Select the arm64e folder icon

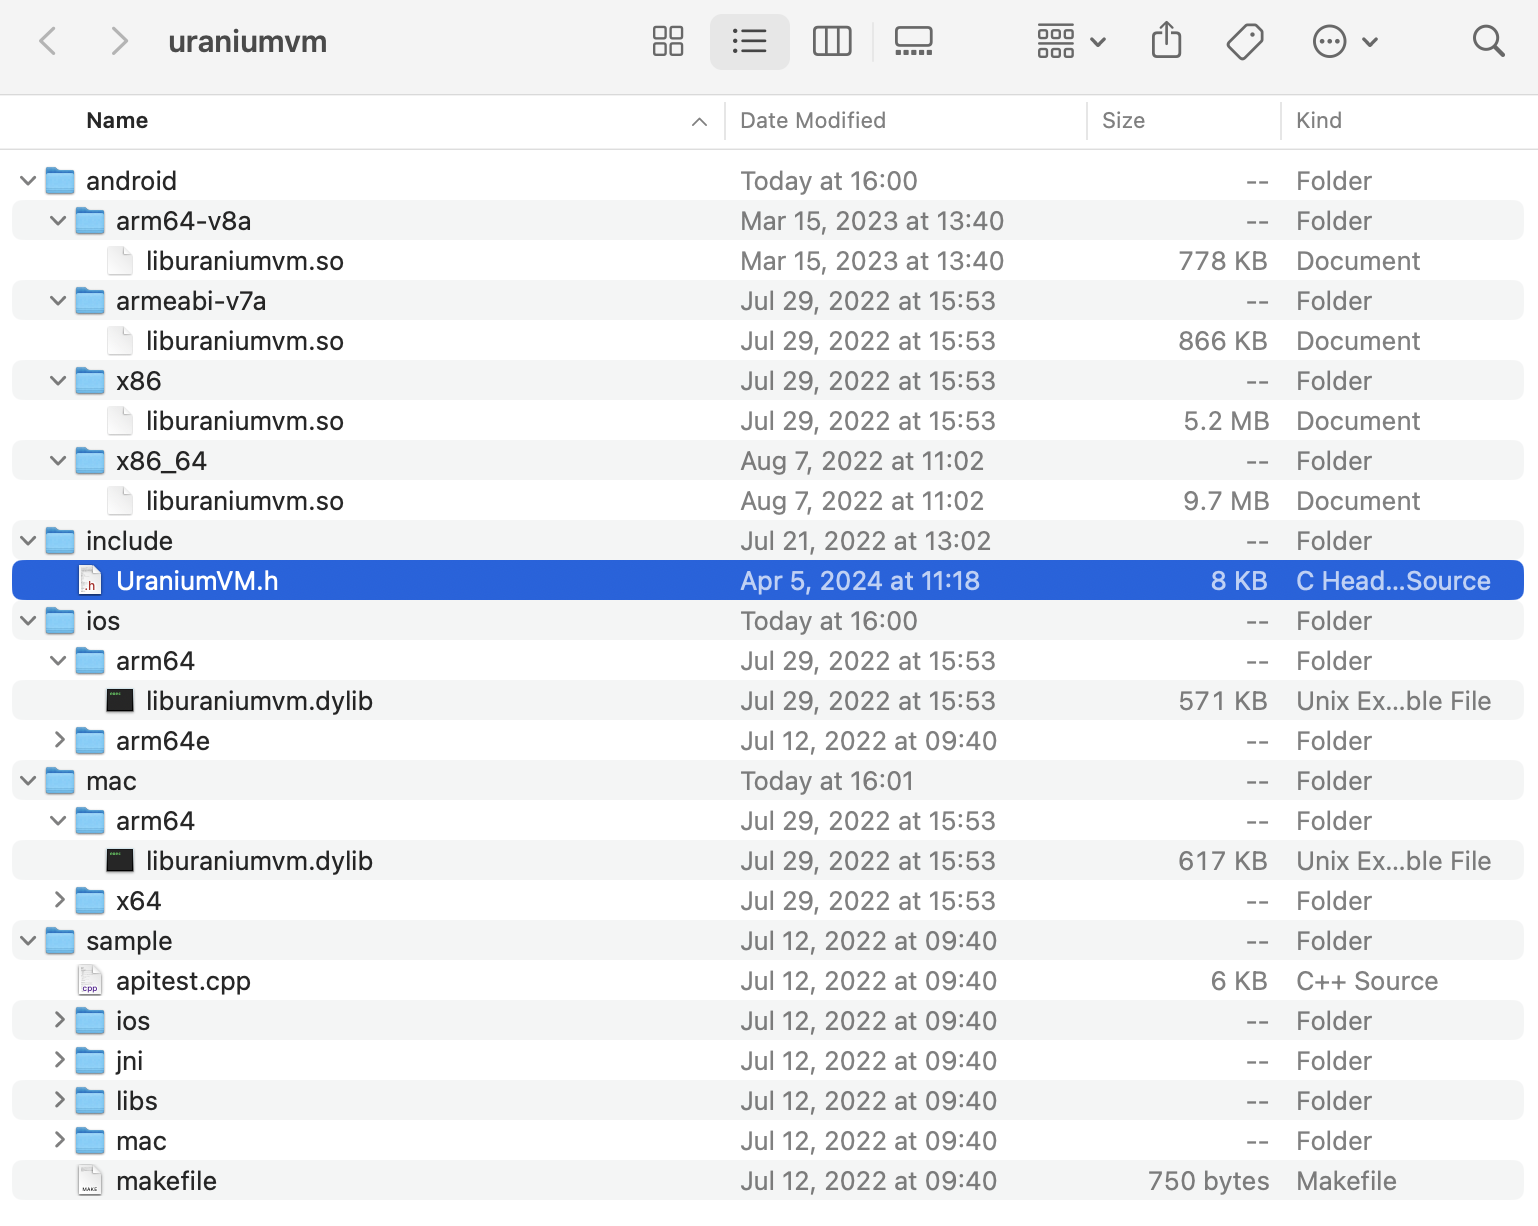click(90, 741)
